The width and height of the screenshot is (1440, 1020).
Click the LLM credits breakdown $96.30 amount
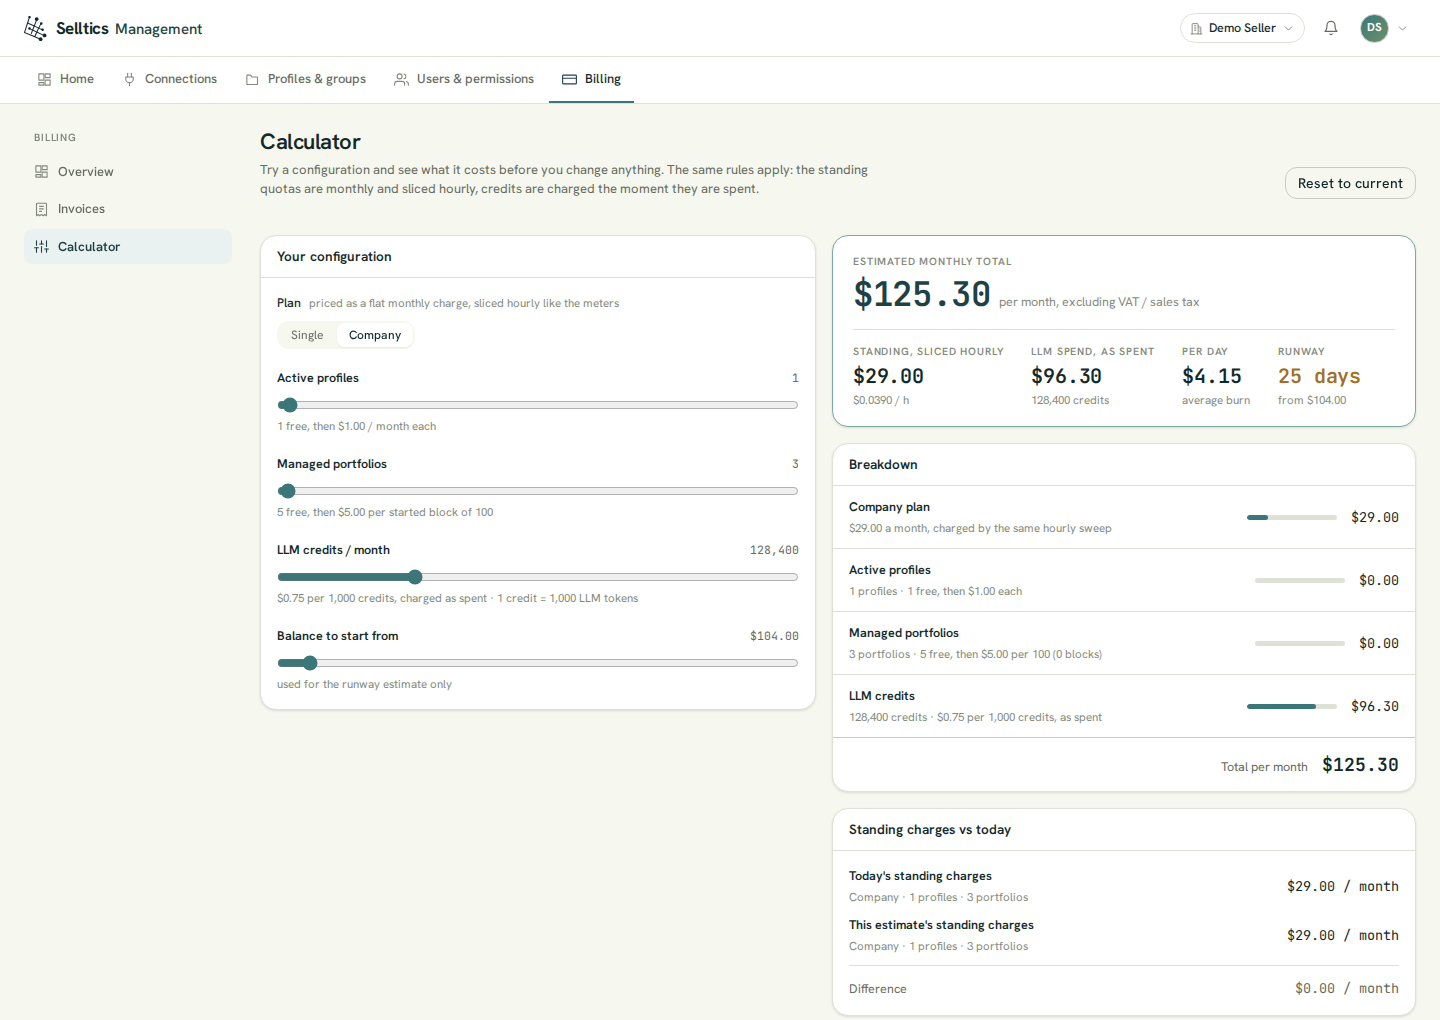[x=1375, y=706]
